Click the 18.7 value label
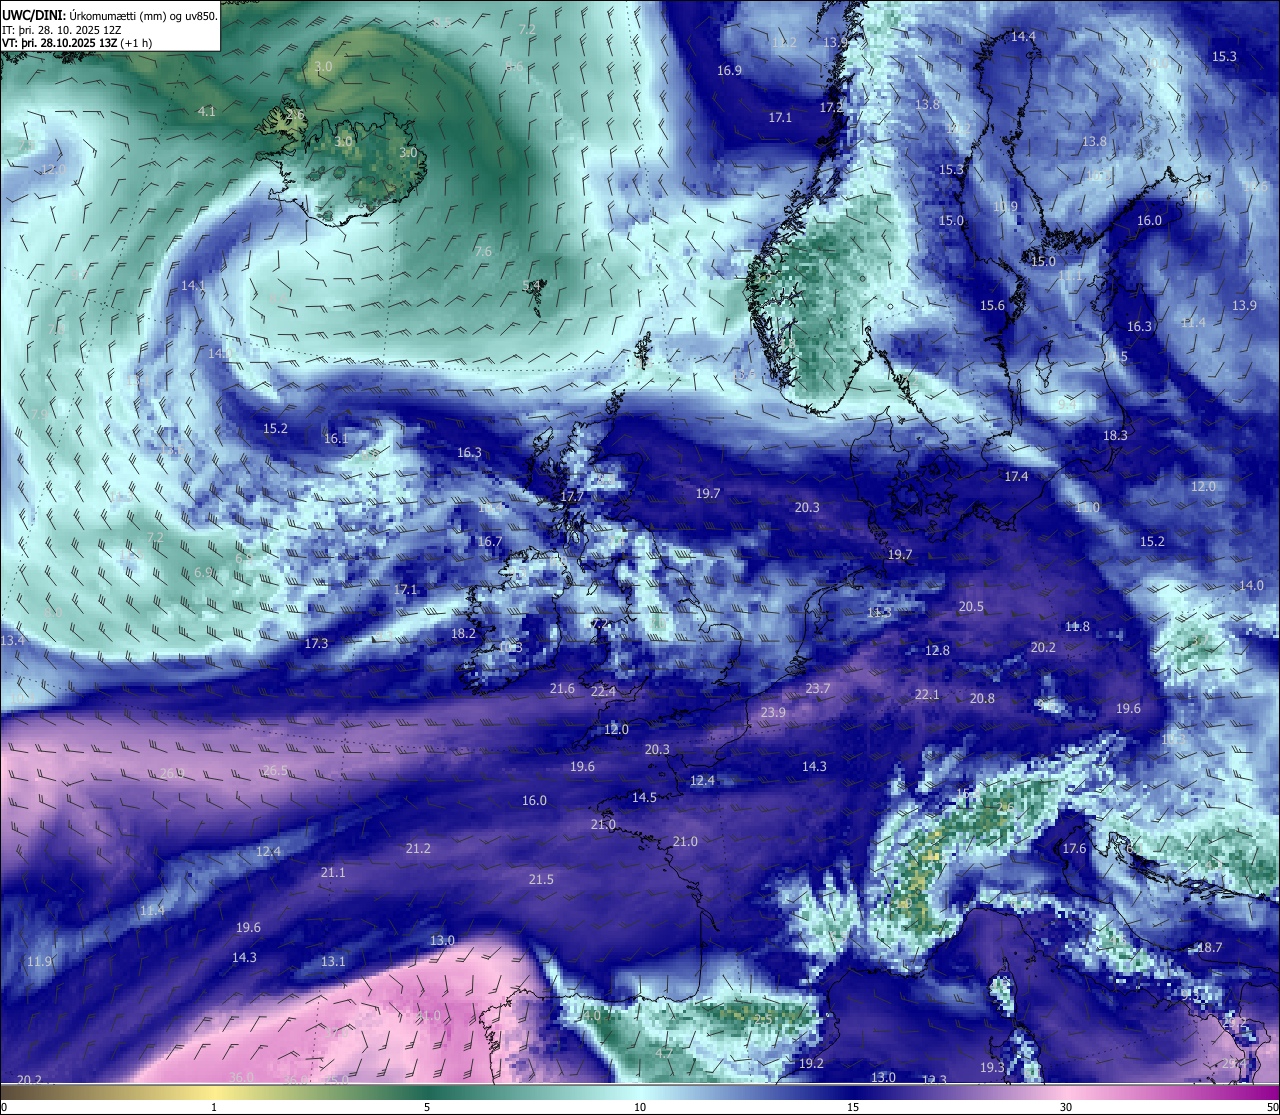 point(1210,948)
